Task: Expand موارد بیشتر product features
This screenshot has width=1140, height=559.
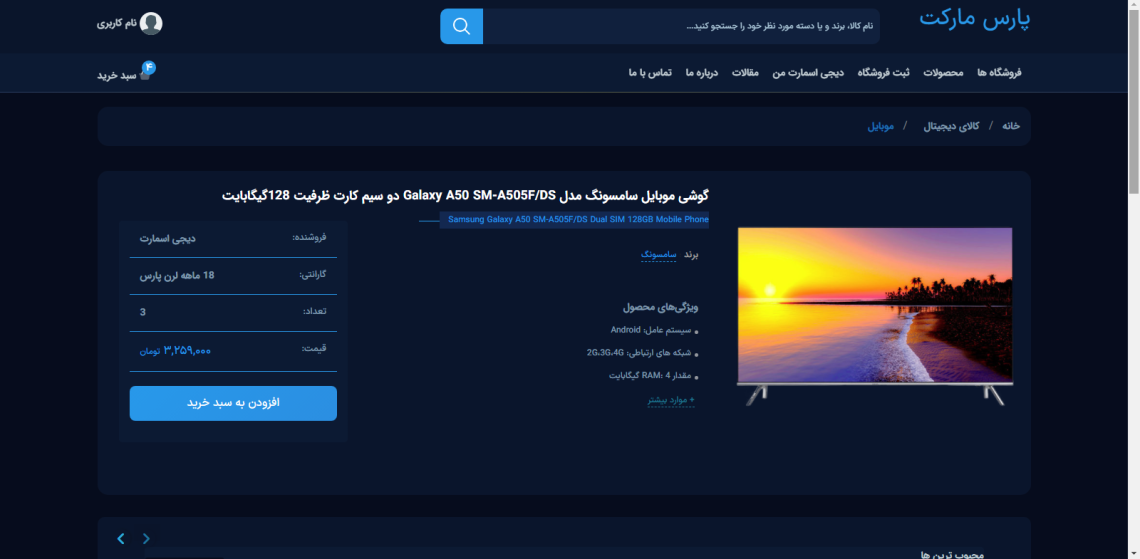Action: click(671, 400)
